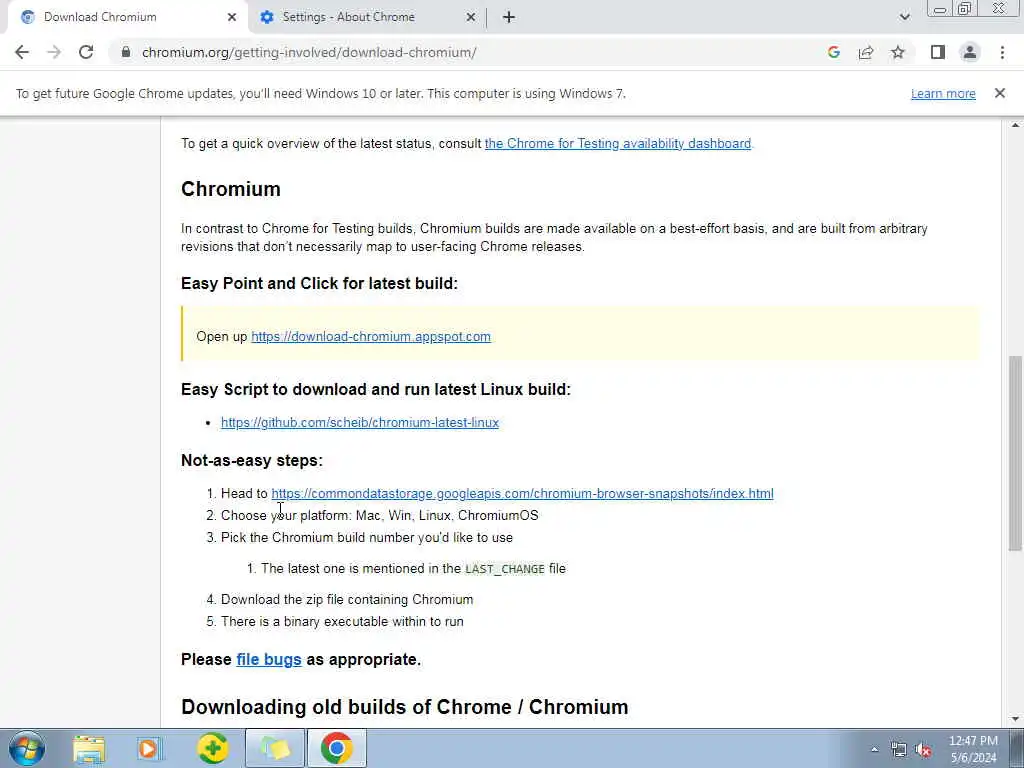1024x768 pixels.
Task: Open Chrome's three-dot menu
Action: point(1002,52)
